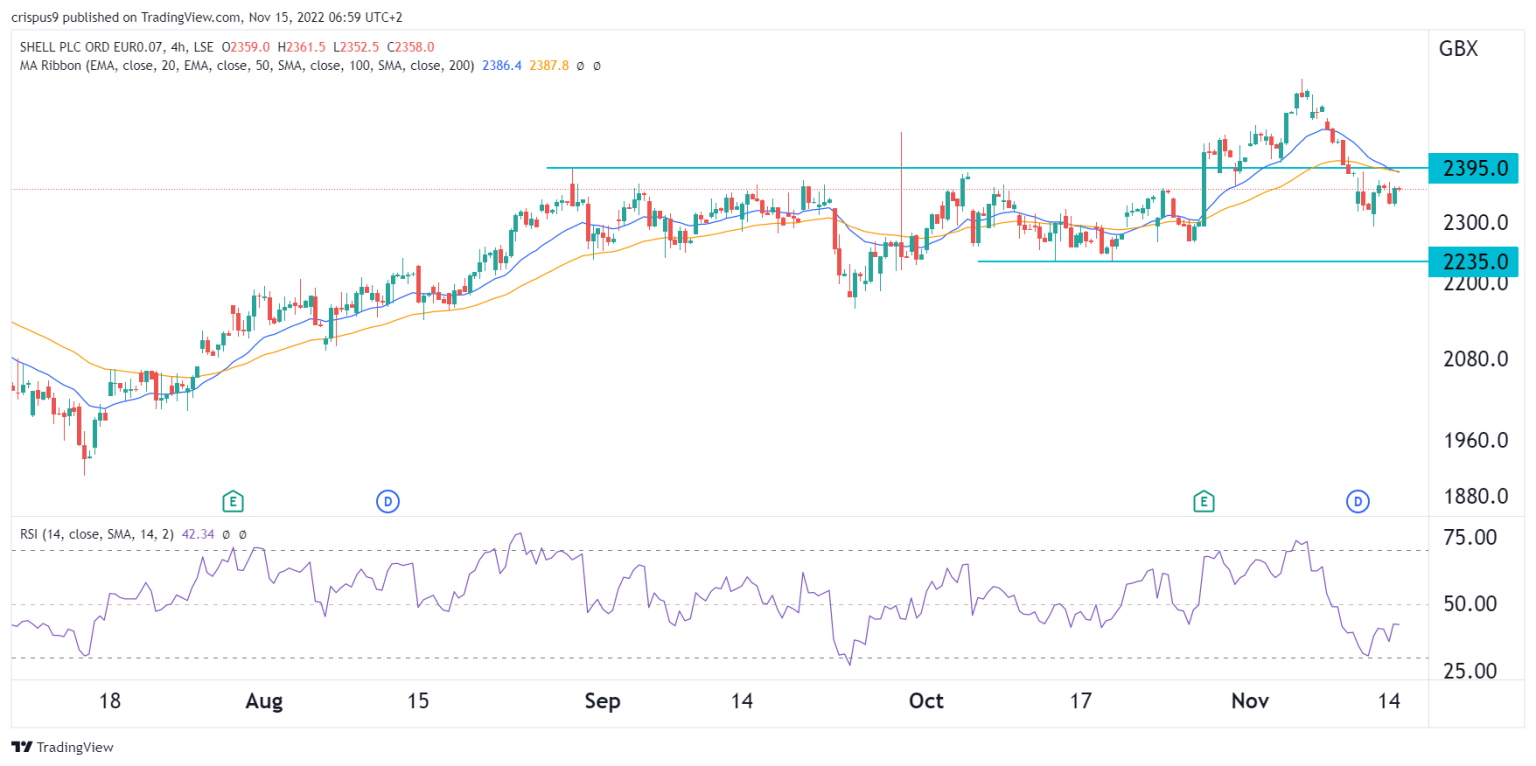Viewport: 1536px width, 766px height.
Task: Click the 2235.0 support price label
Action: [1474, 261]
